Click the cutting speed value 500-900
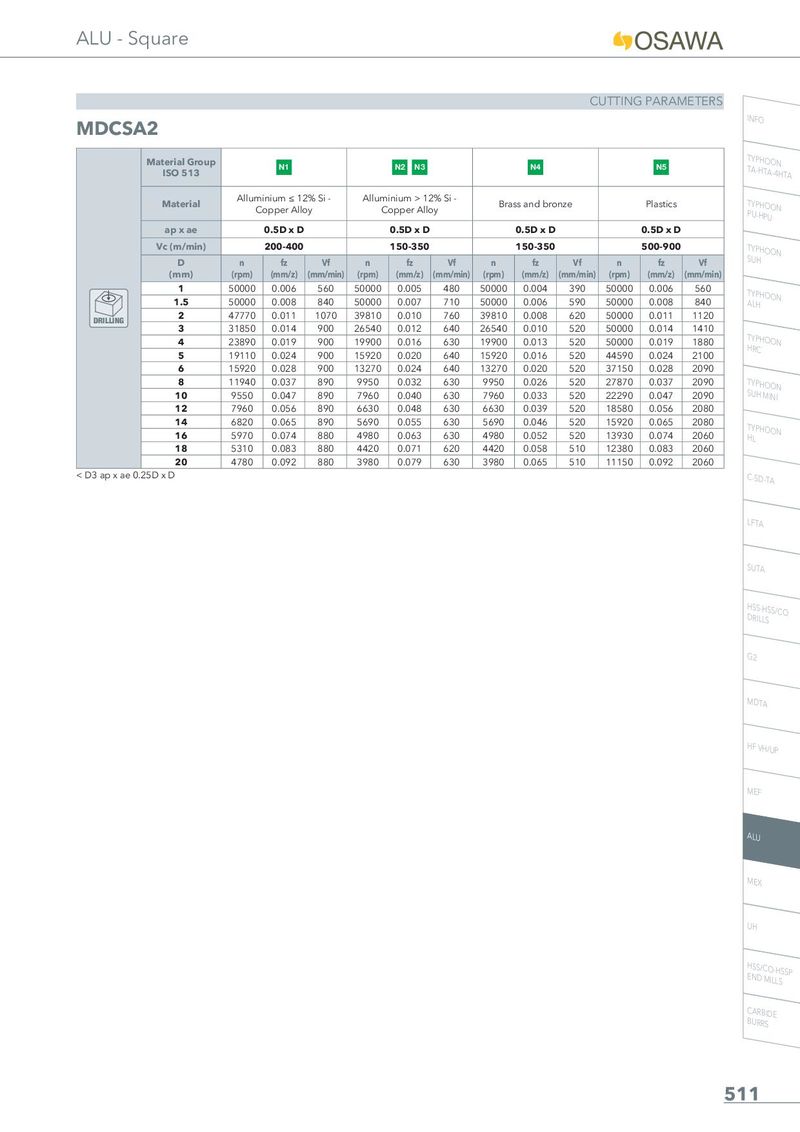 pyautogui.click(x=661, y=246)
